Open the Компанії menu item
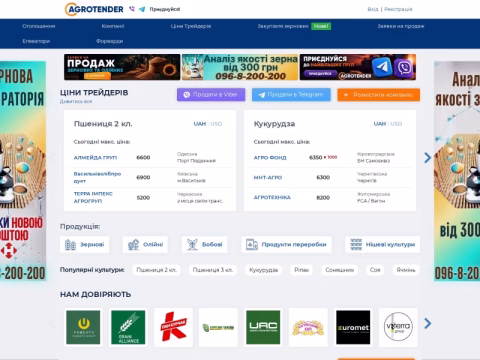 coord(113,26)
